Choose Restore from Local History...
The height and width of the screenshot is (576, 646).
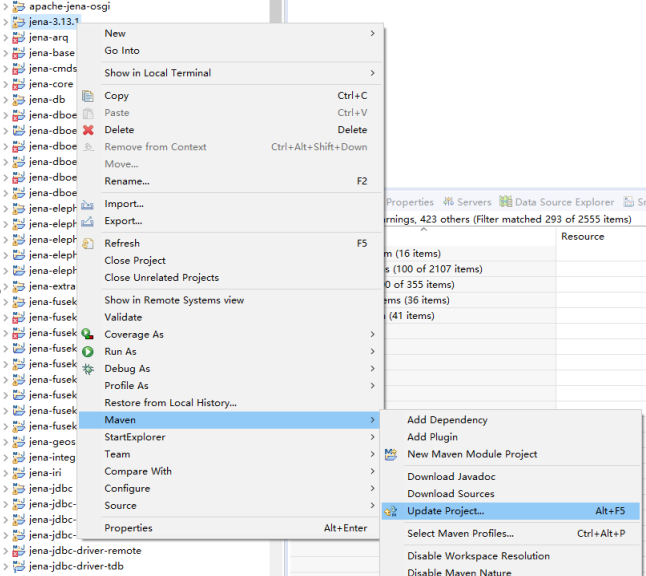click(x=230, y=403)
